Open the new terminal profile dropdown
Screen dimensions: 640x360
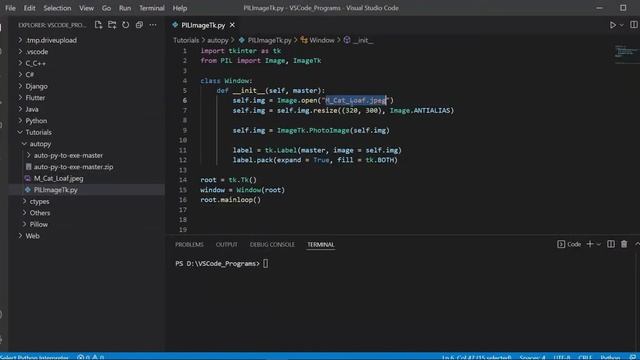pos(599,244)
